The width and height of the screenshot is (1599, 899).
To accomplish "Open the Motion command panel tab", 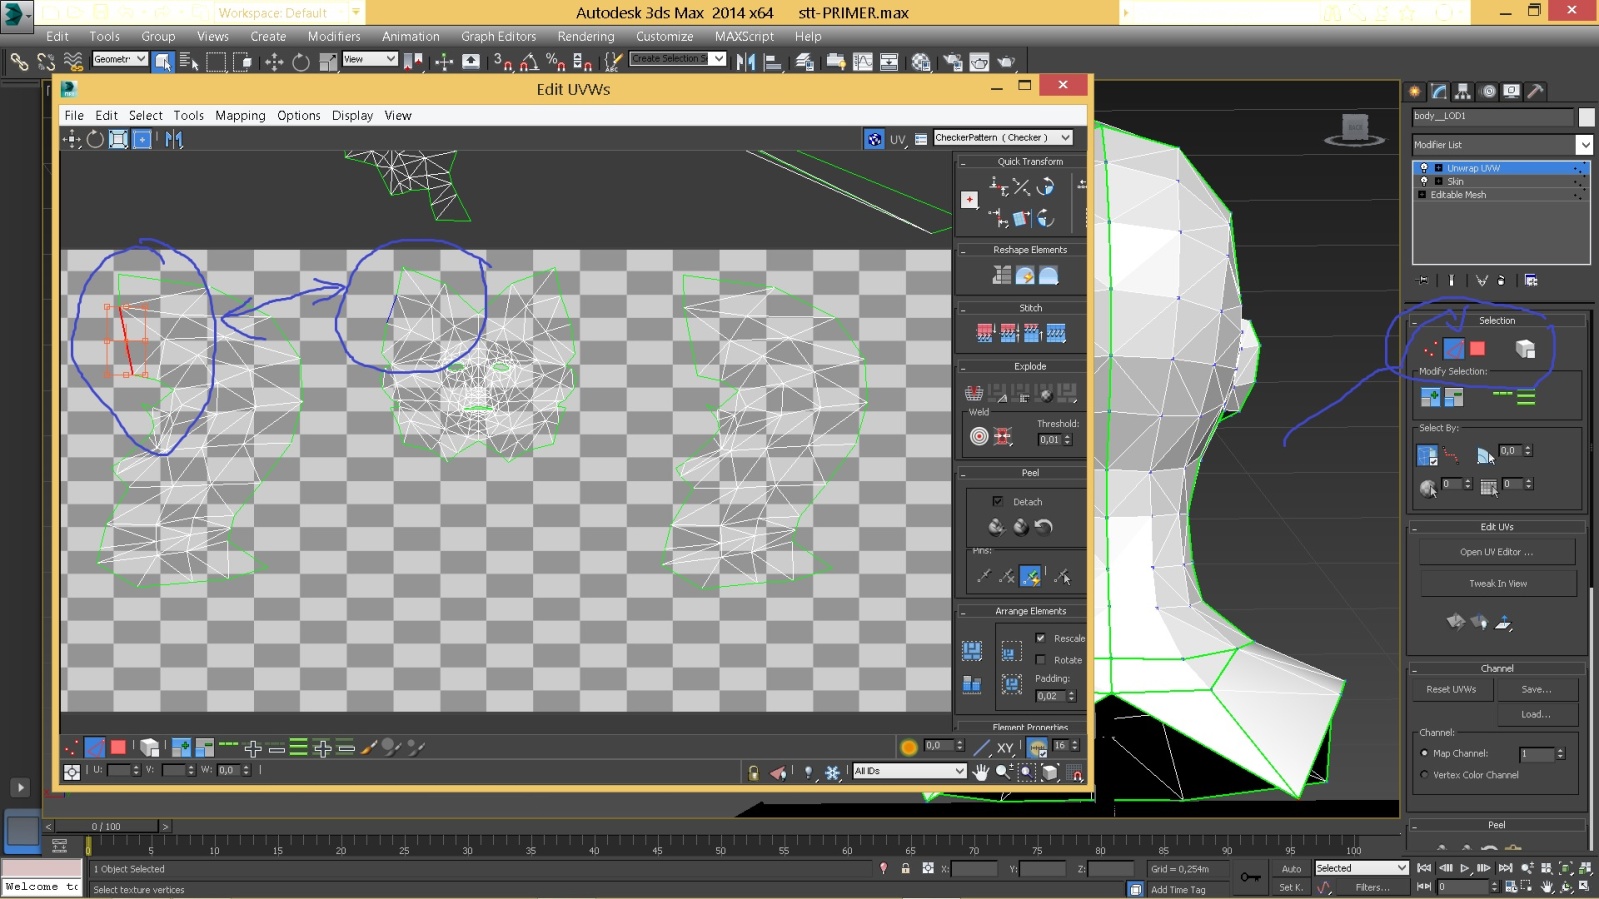I will [1488, 91].
